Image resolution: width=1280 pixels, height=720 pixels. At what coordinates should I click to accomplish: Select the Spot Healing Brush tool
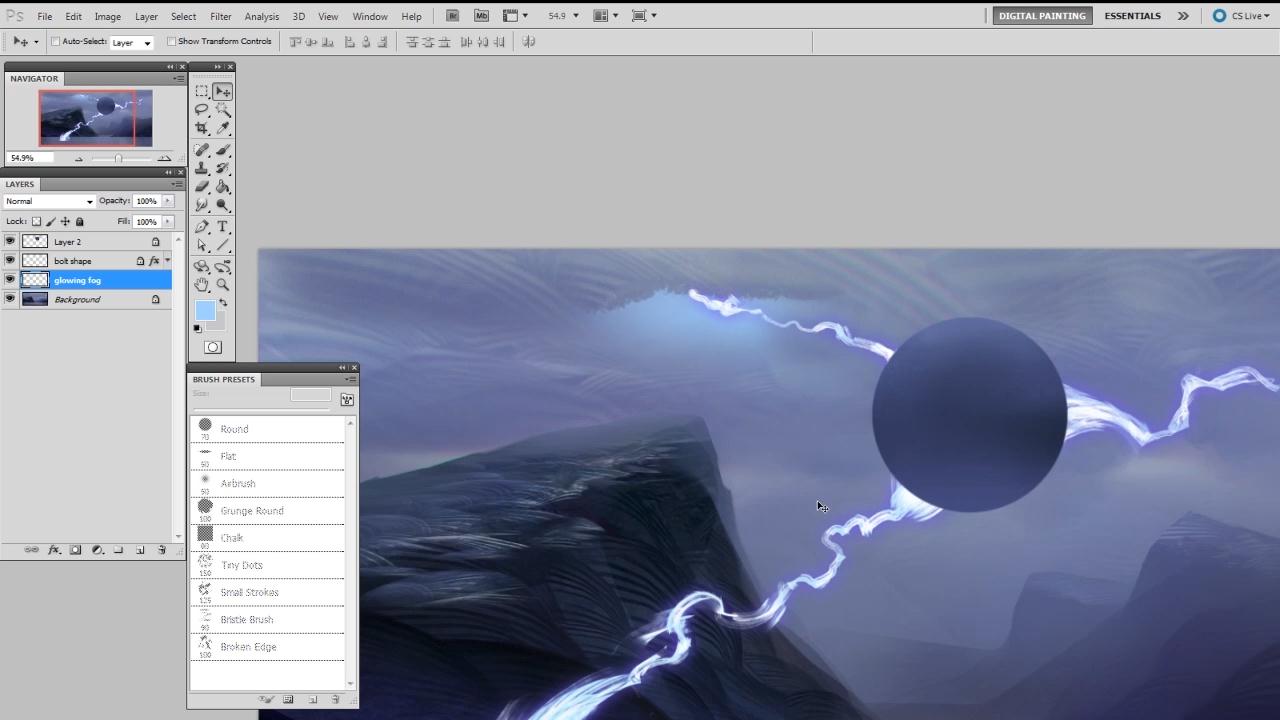202,150
